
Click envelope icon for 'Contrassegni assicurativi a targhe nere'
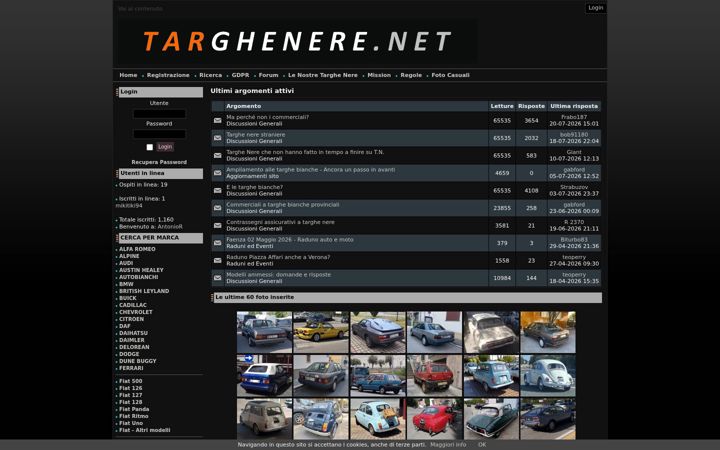218,225
